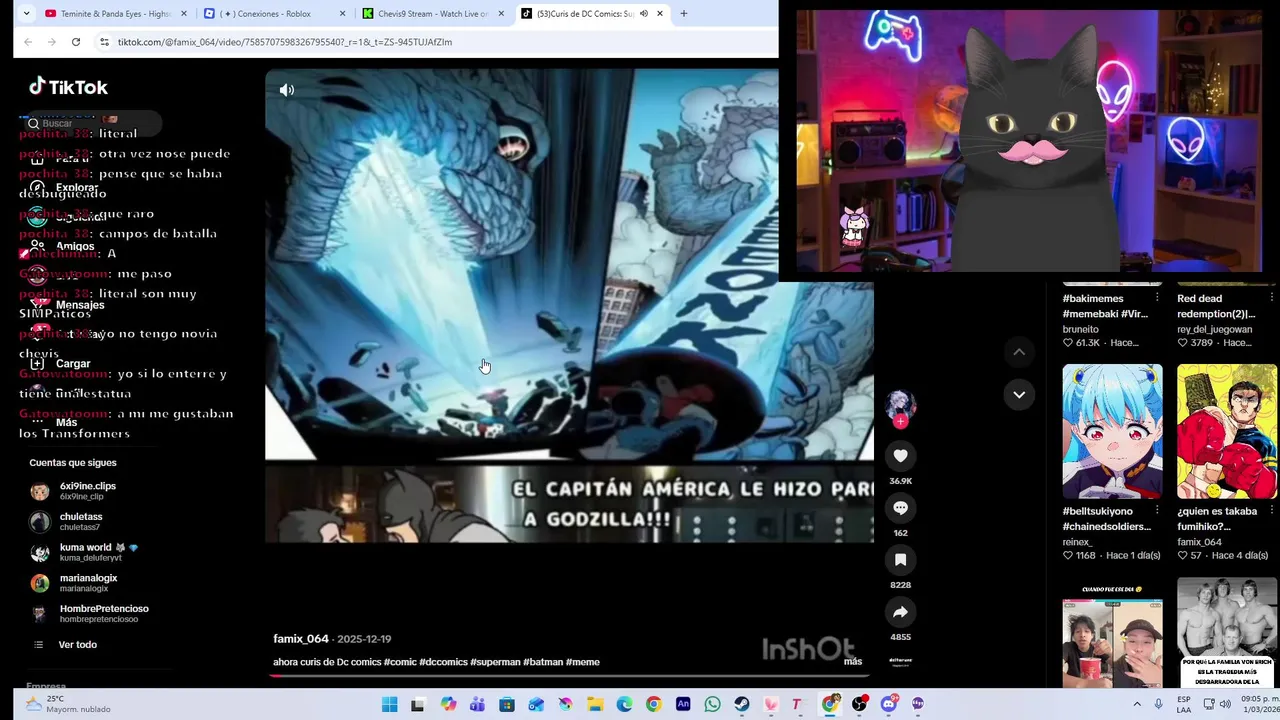Open Adobe Animate from taskbar

click(683, 705)
